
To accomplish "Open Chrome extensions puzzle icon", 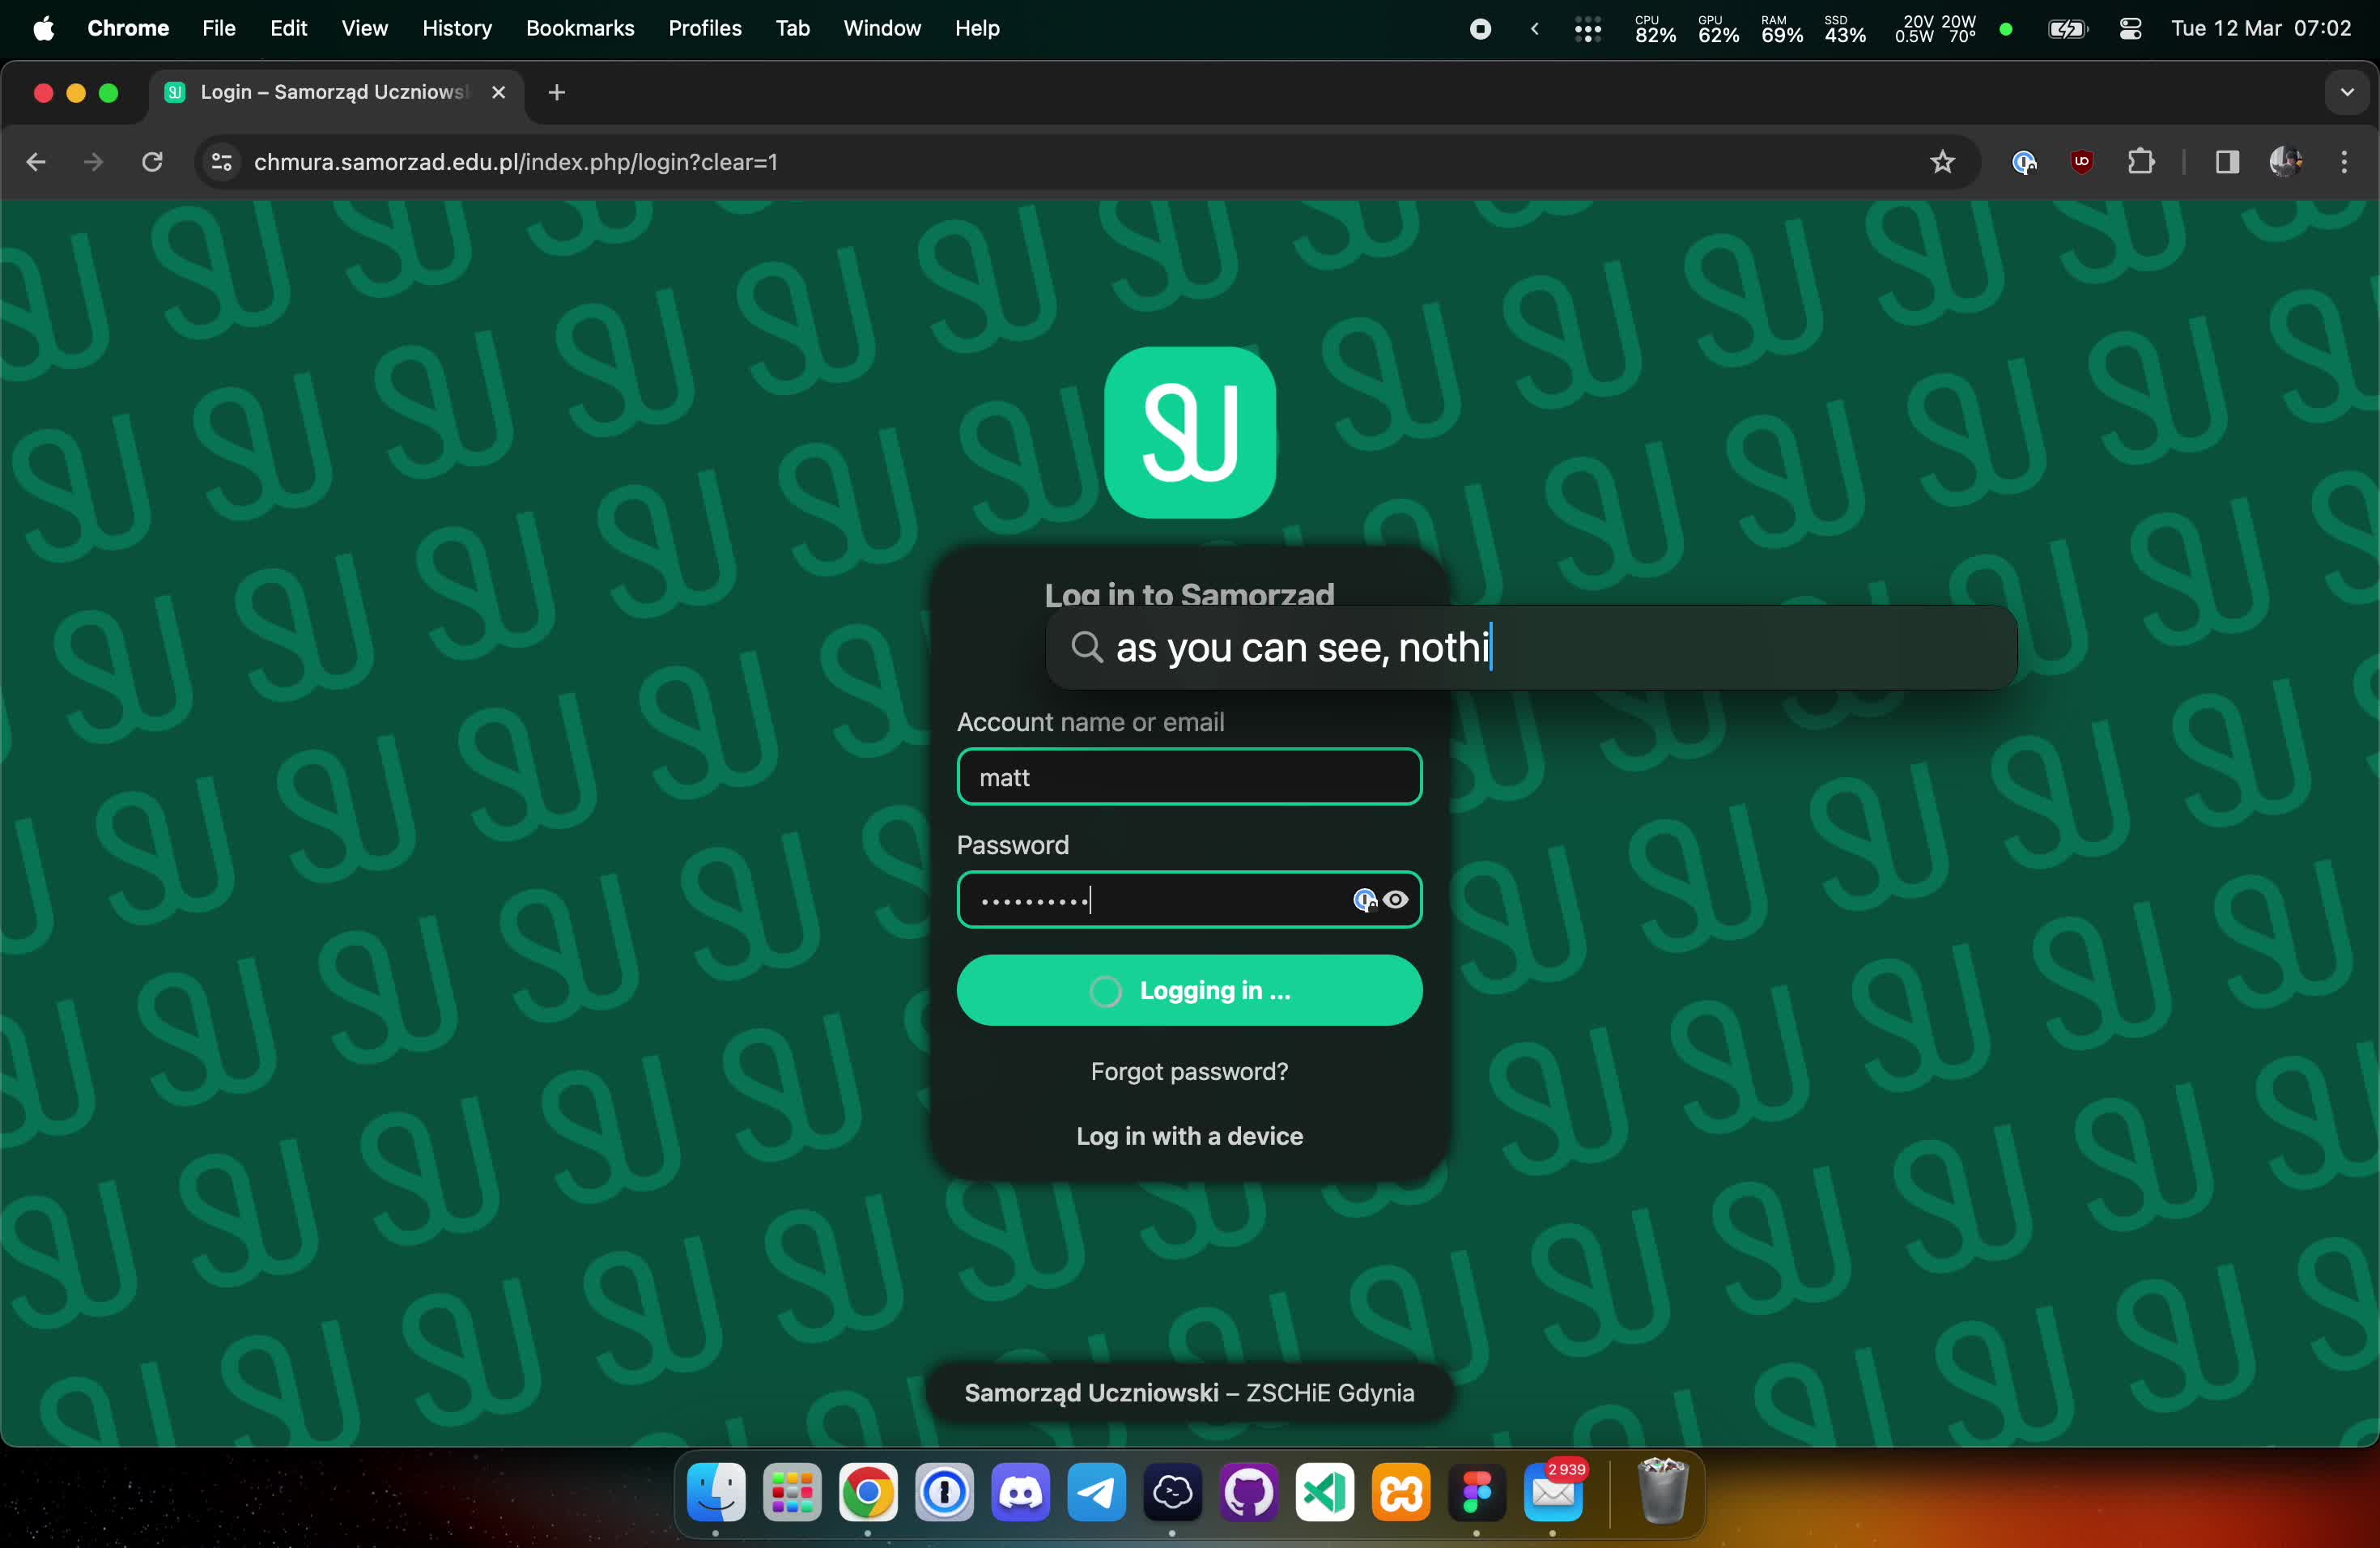I will 2141,162.
